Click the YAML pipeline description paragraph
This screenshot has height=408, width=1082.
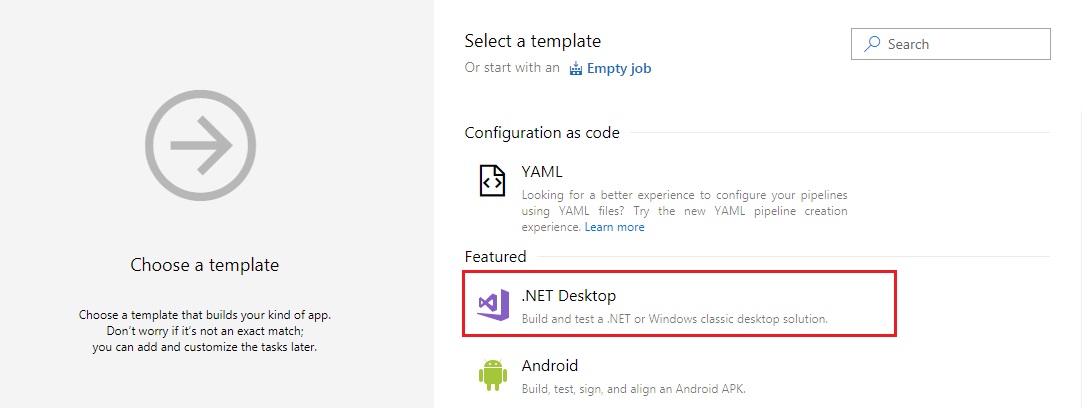685,211
